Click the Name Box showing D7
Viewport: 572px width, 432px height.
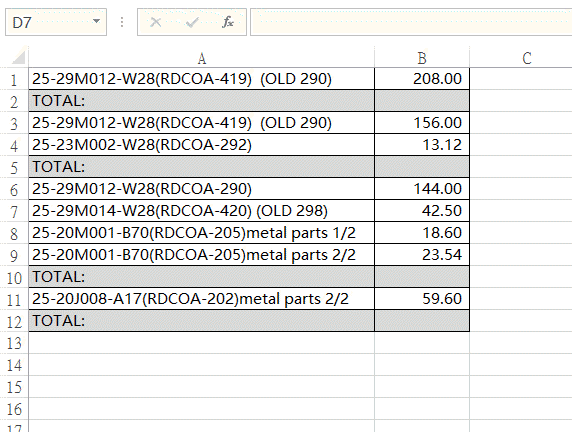(56, 22)
